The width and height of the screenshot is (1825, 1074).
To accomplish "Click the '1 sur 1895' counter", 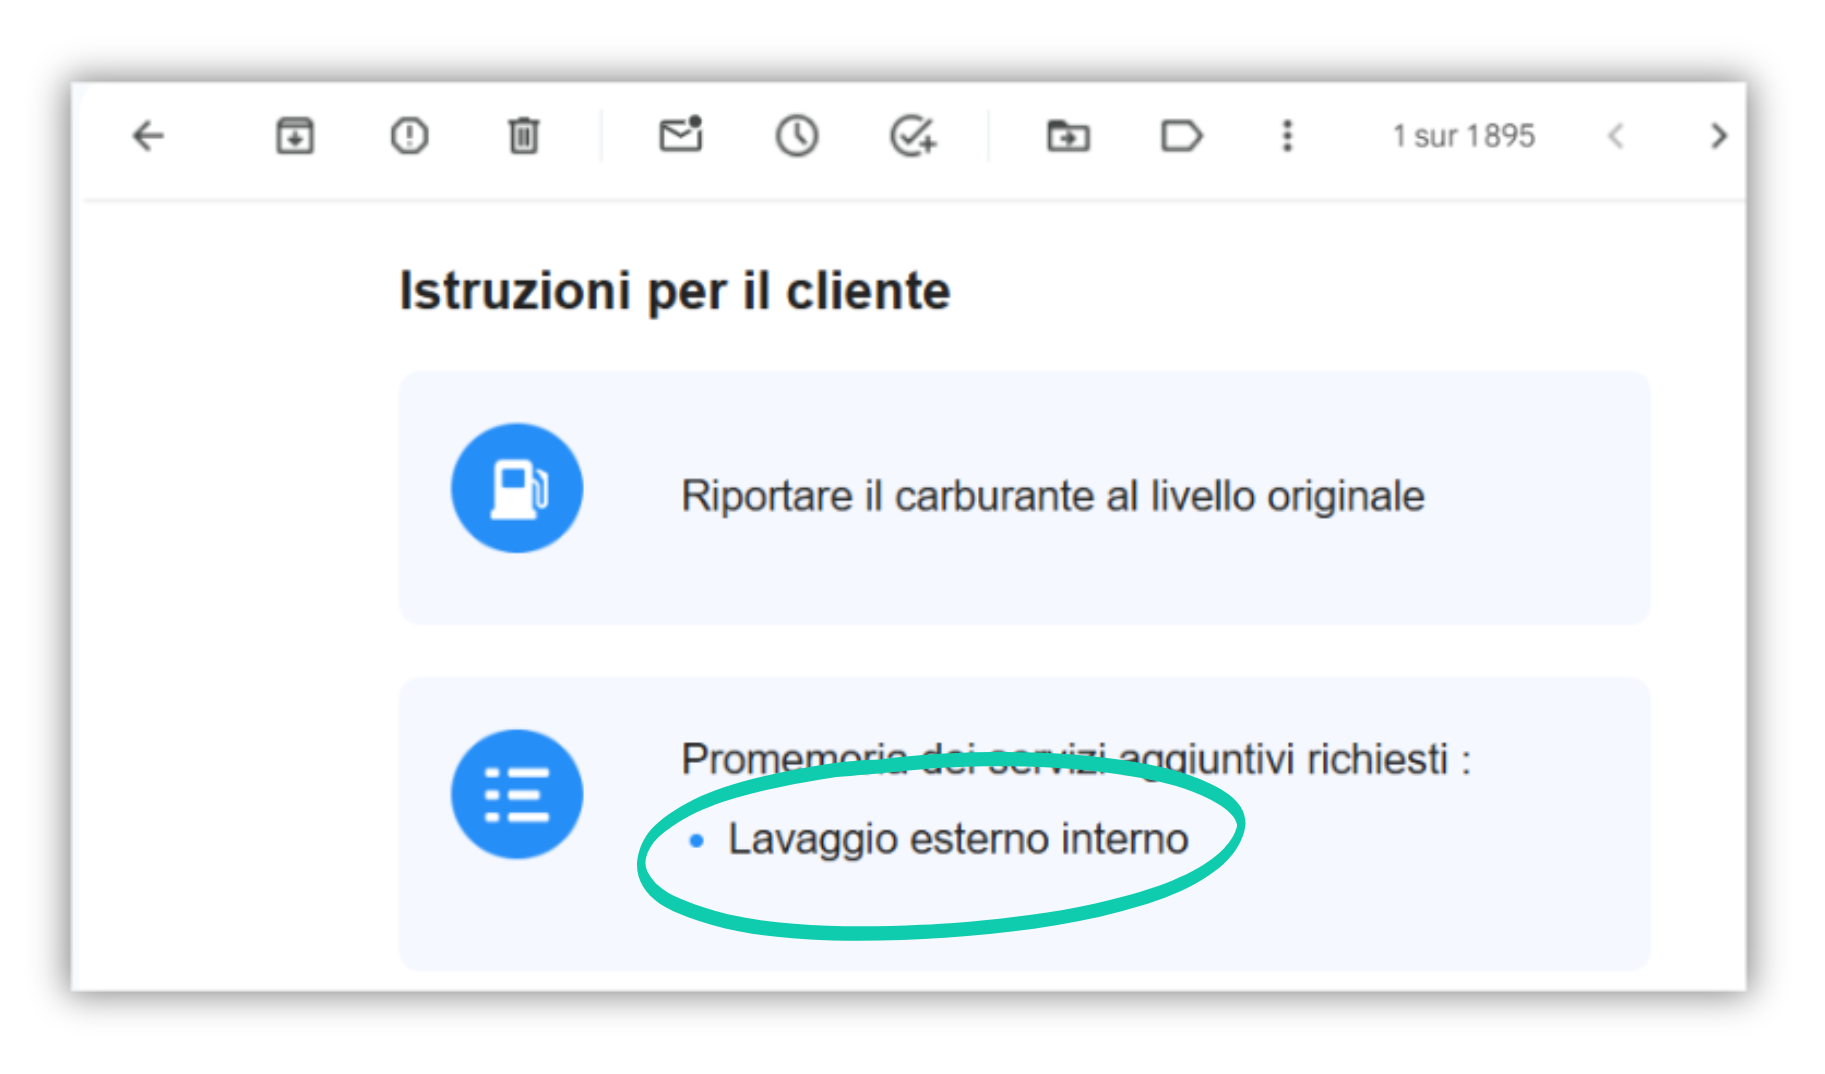I will click(x=1464, y=136).
